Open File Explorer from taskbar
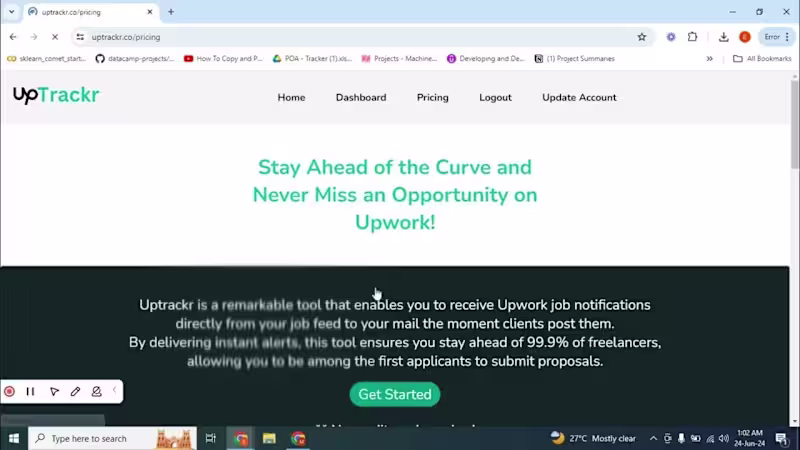The width and height of the screenshot is (800, 450). [269, 438]
